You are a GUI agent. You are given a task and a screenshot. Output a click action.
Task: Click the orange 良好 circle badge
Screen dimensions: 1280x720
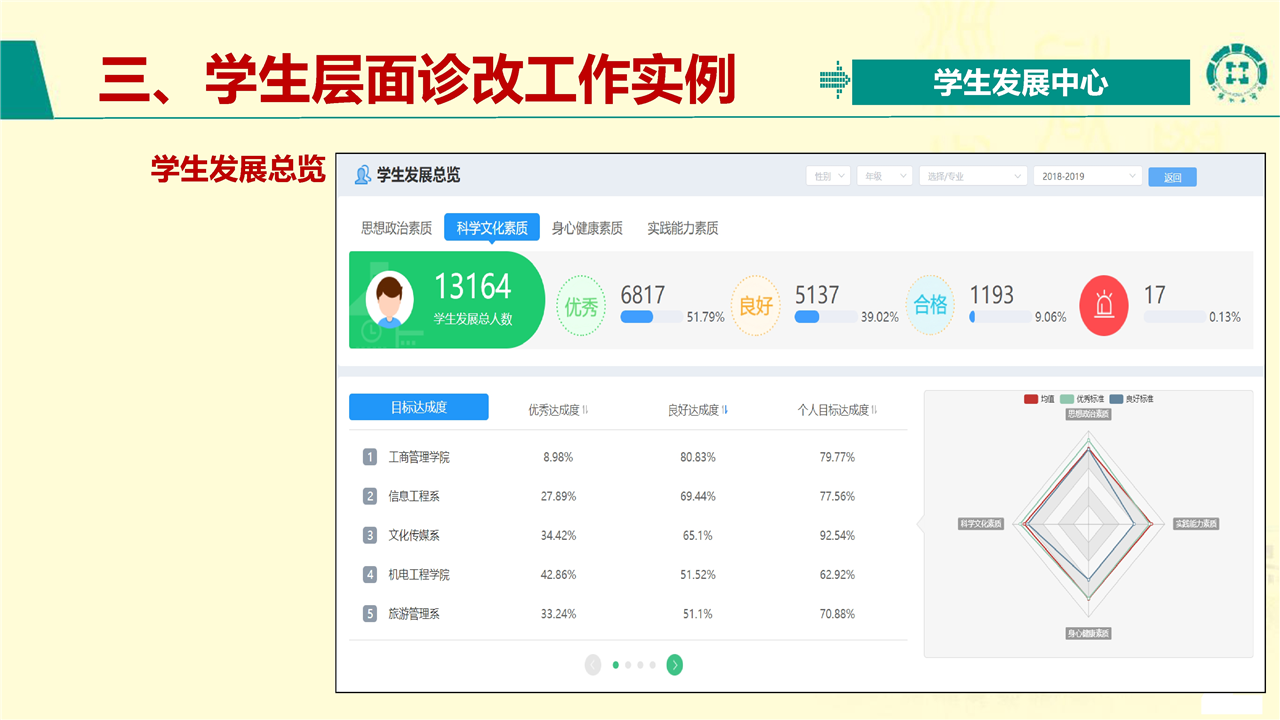point(756,305)
